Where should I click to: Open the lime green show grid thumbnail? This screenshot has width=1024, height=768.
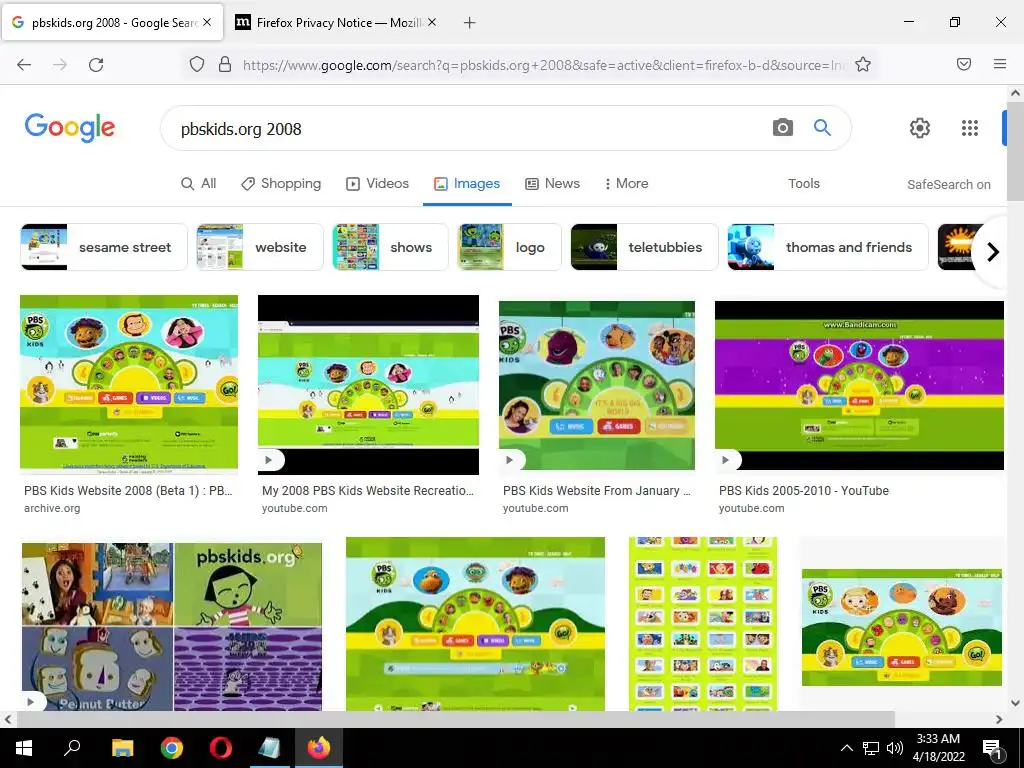click(x=703, y=624)
